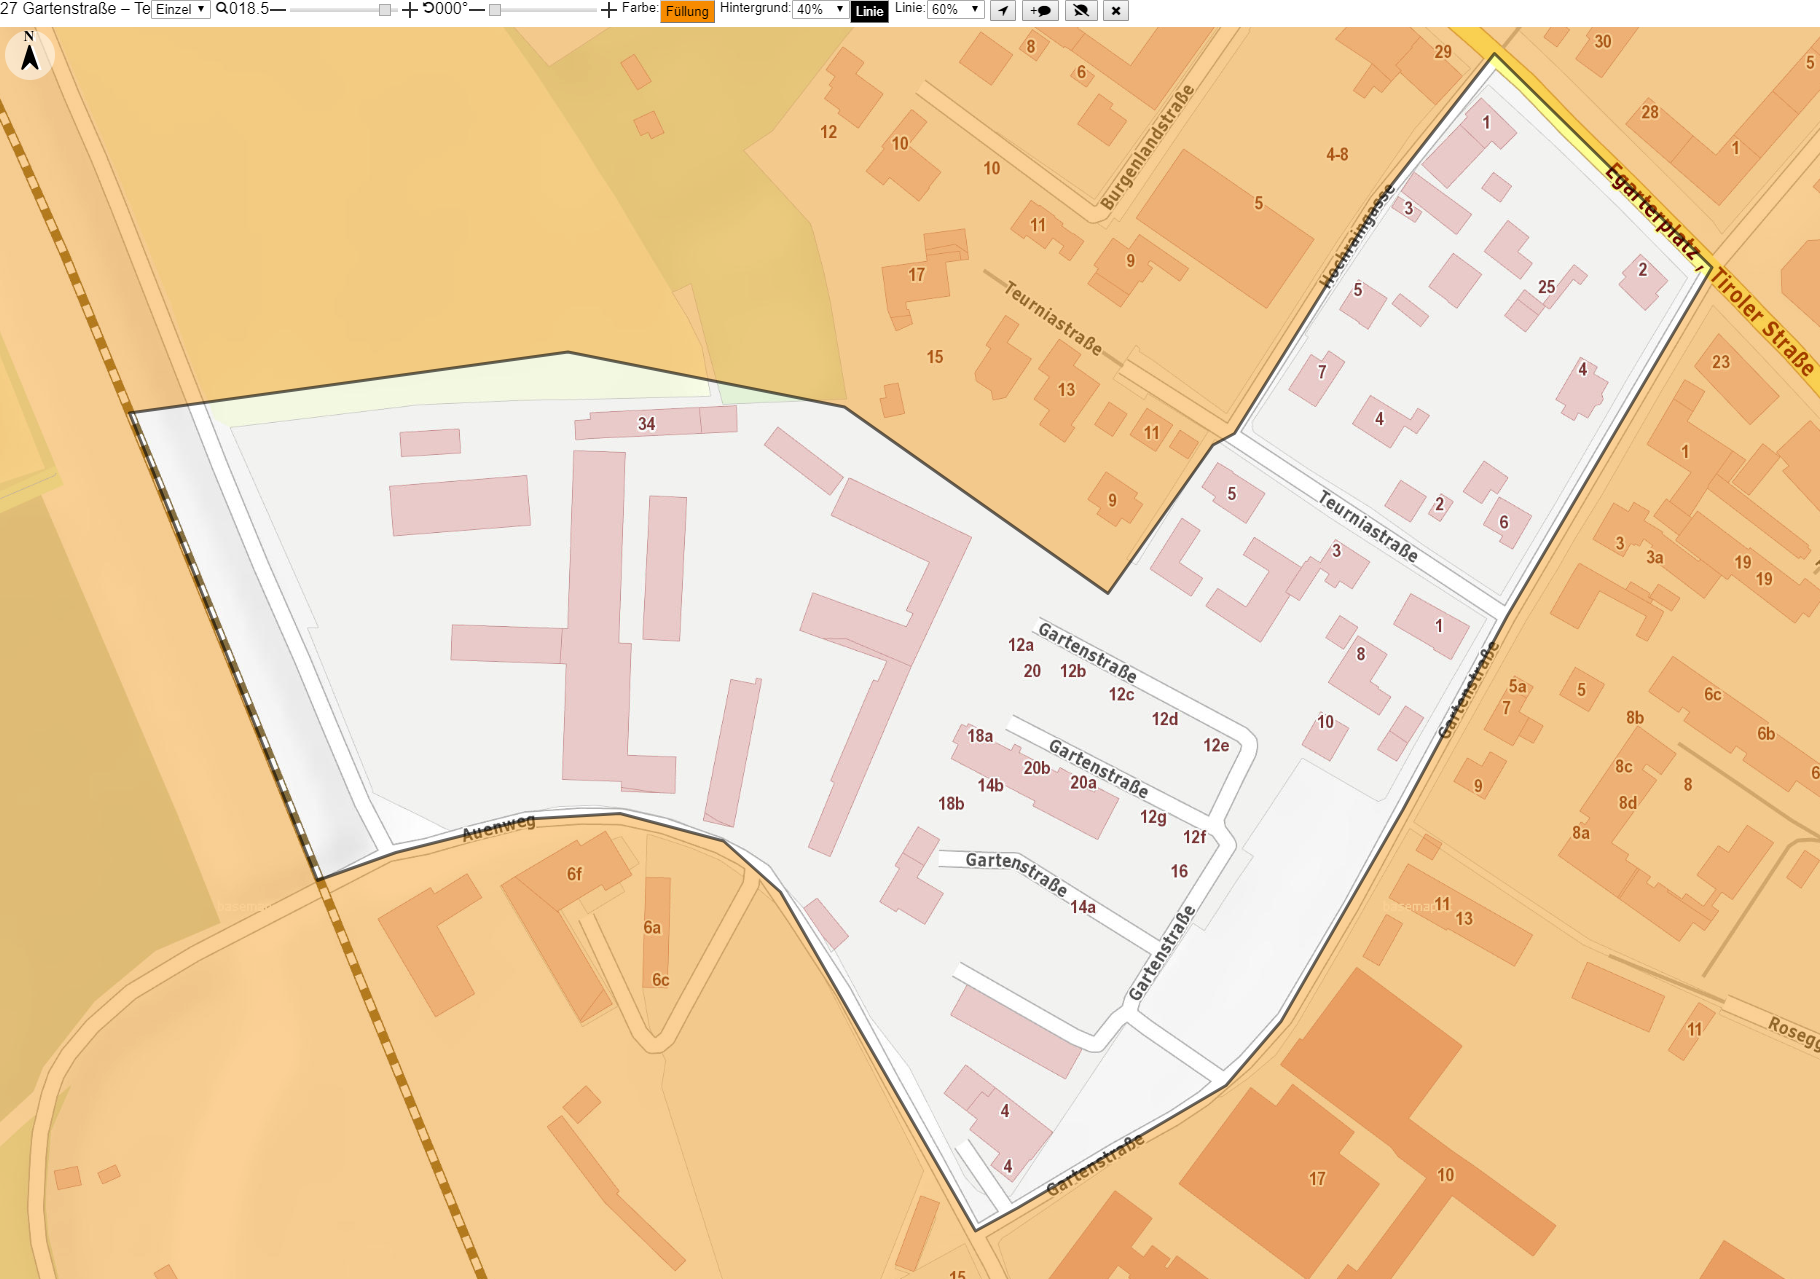Click the locate position arrow icon

pyautogui.click(x=1003, y=11)
